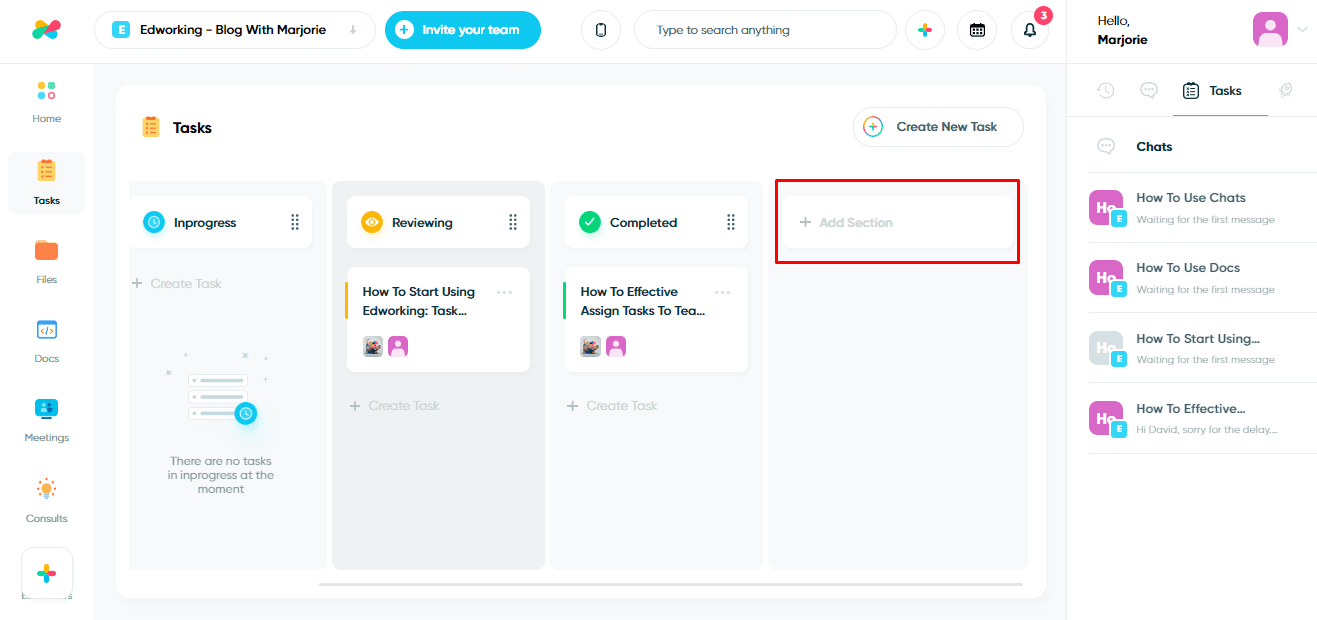Image resolution: width=1317 pixels, height=620 pixels.
Task: Open the rocket tab in right panel
Action: [1286, 90]
